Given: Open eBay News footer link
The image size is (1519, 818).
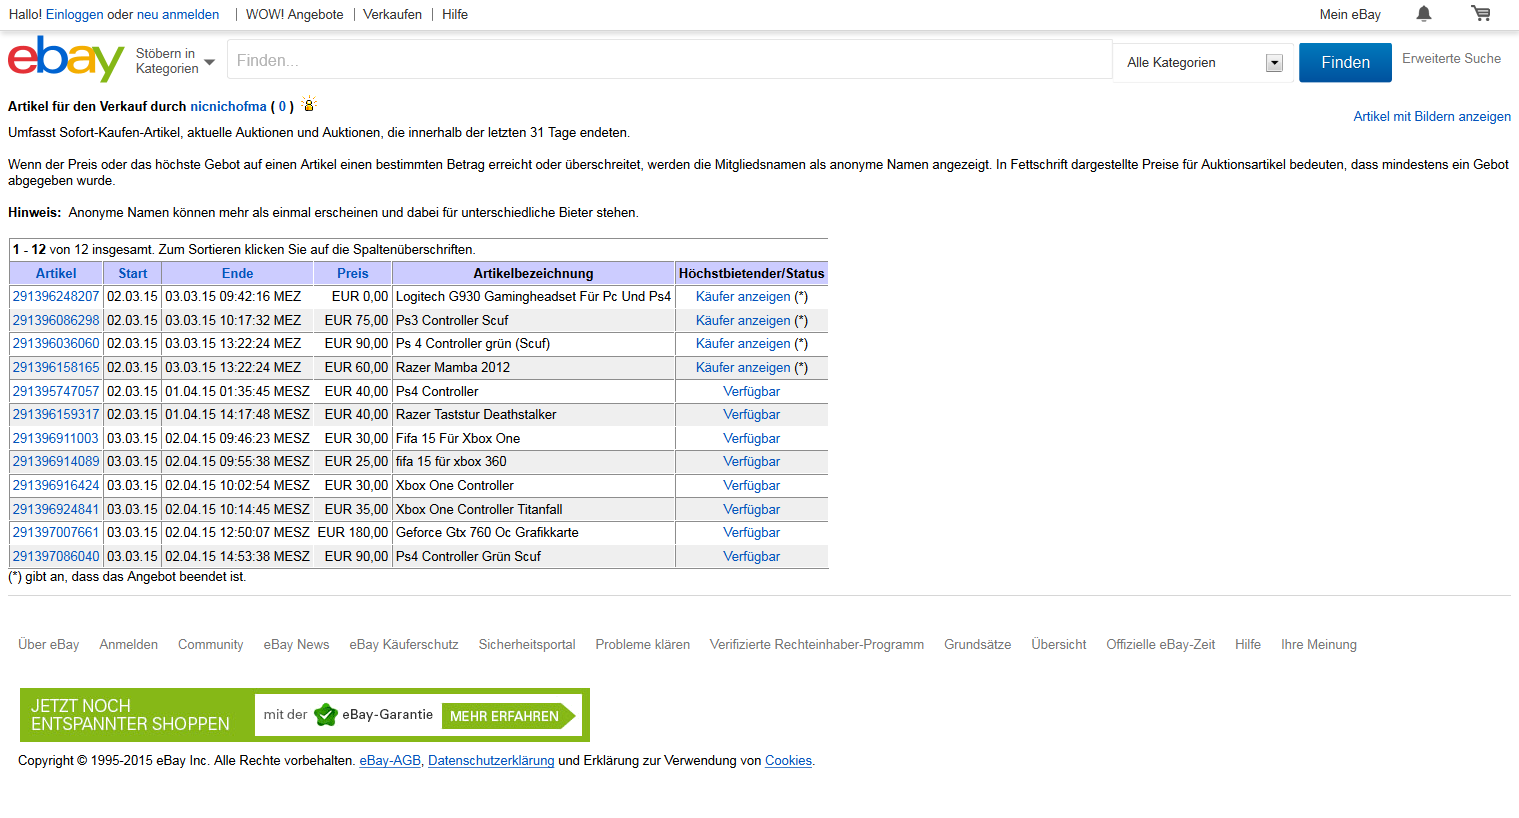Looking at the screenshot, I should (x=296, y=644).
